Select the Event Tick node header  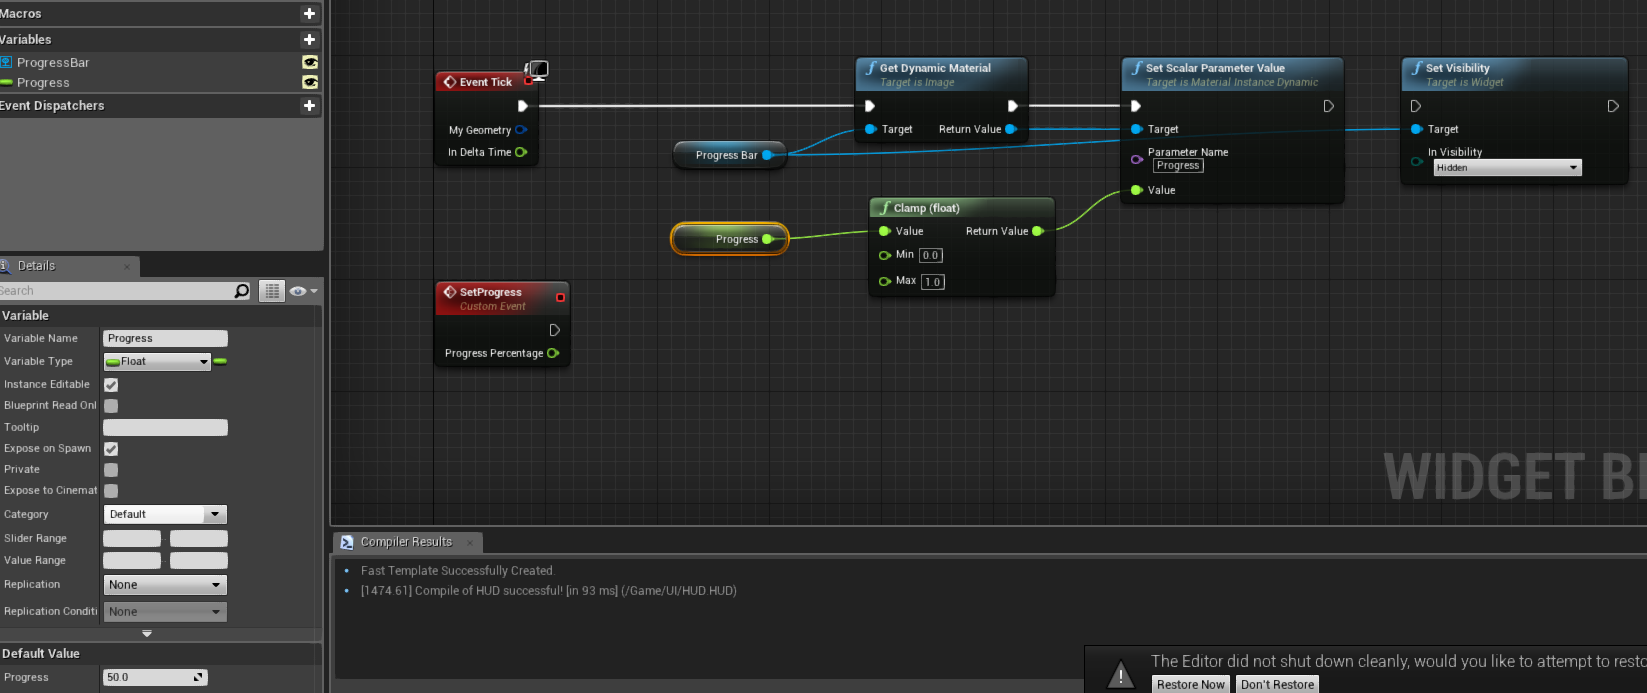coord(486,82)
